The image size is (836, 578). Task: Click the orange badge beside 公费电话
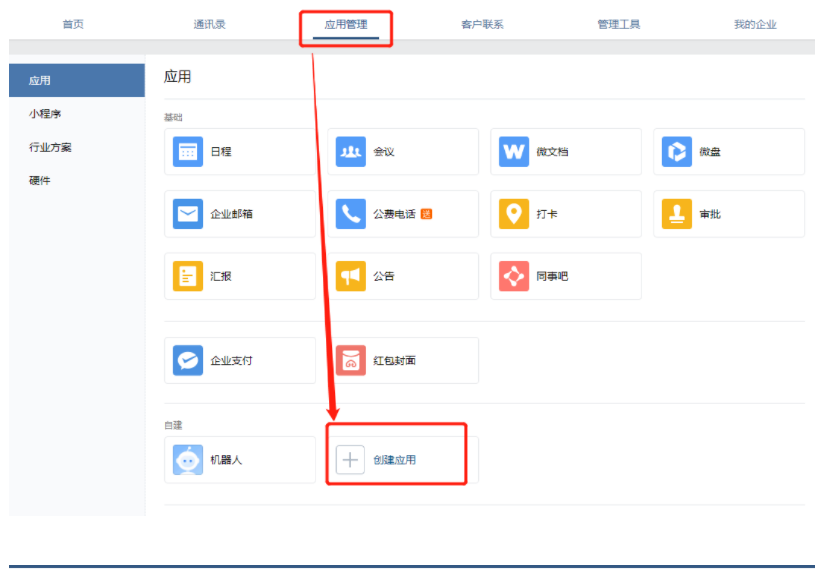pyautogui.click(x=427, y=214)
